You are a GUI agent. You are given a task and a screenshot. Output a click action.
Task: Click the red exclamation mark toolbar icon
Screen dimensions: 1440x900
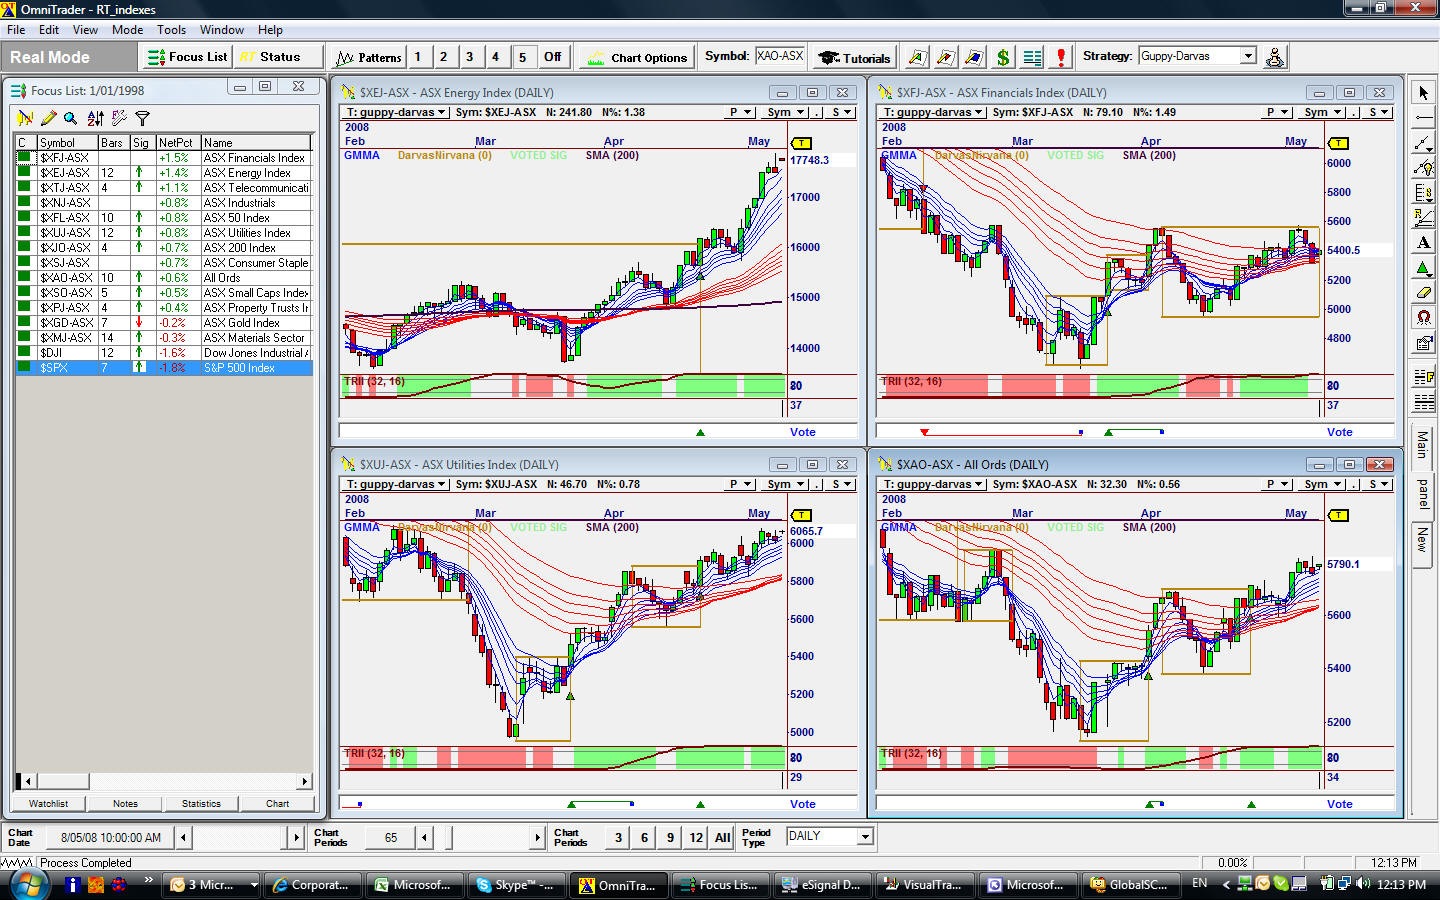pyautogui.click(x=1061, y=57)
